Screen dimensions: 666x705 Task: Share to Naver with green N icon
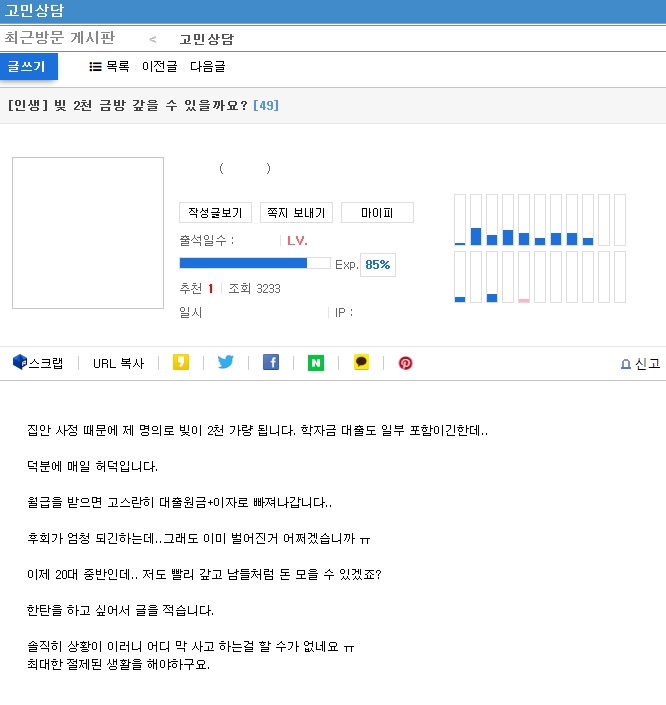pyautogui.click(x=316, y=363)
